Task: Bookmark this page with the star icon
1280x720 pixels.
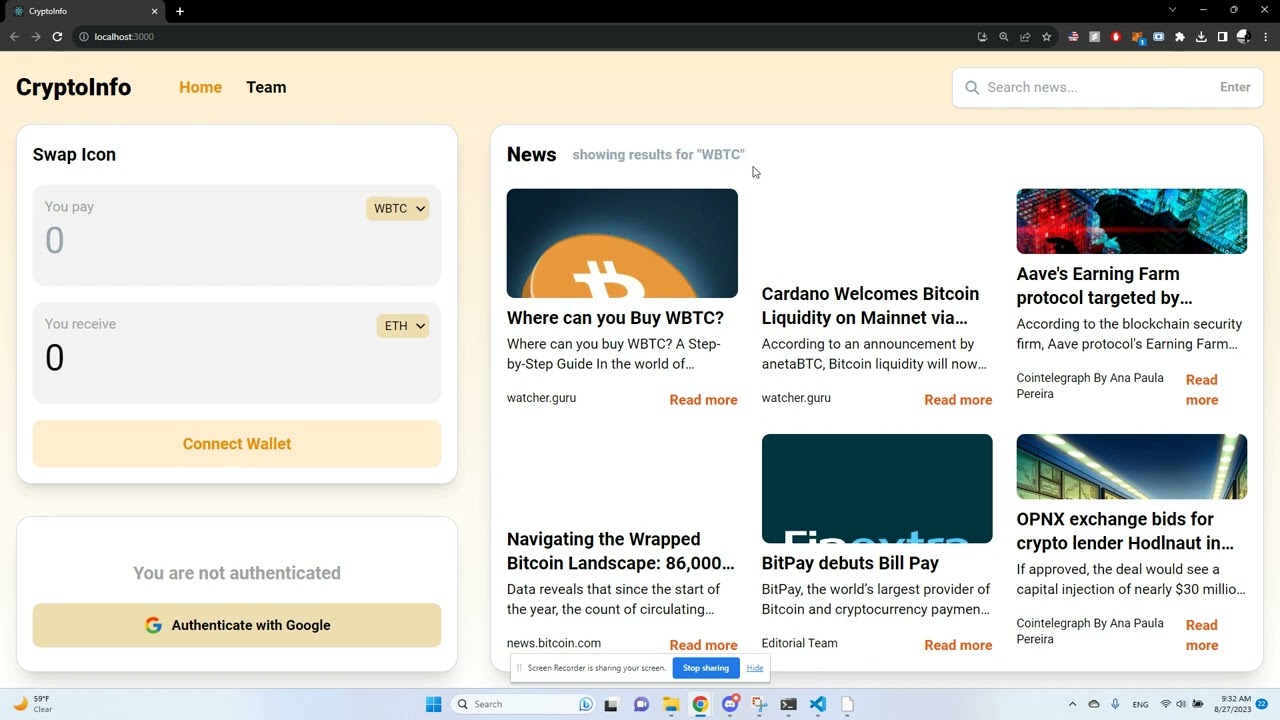Action: point(1047,37)
